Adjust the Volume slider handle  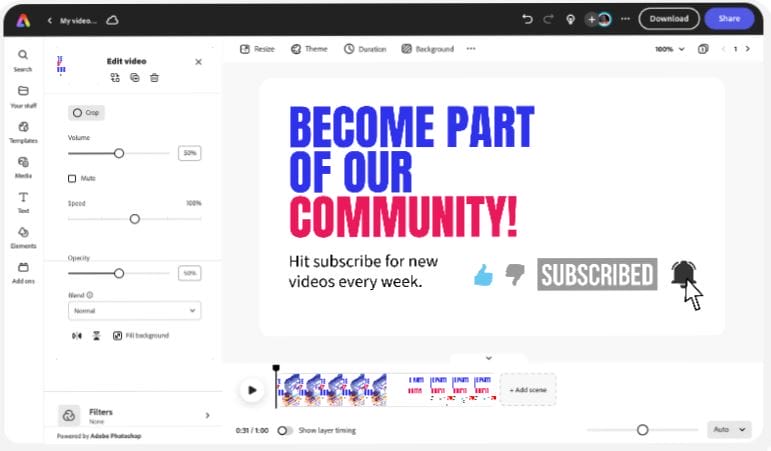(119, 153)
